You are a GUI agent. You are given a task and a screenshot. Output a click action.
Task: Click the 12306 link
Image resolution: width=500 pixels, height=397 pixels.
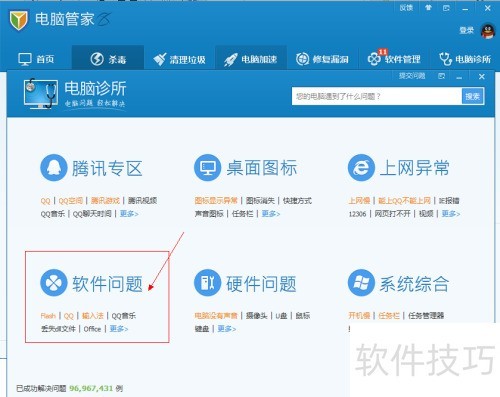pyautogui.click(x=357, y=214)
